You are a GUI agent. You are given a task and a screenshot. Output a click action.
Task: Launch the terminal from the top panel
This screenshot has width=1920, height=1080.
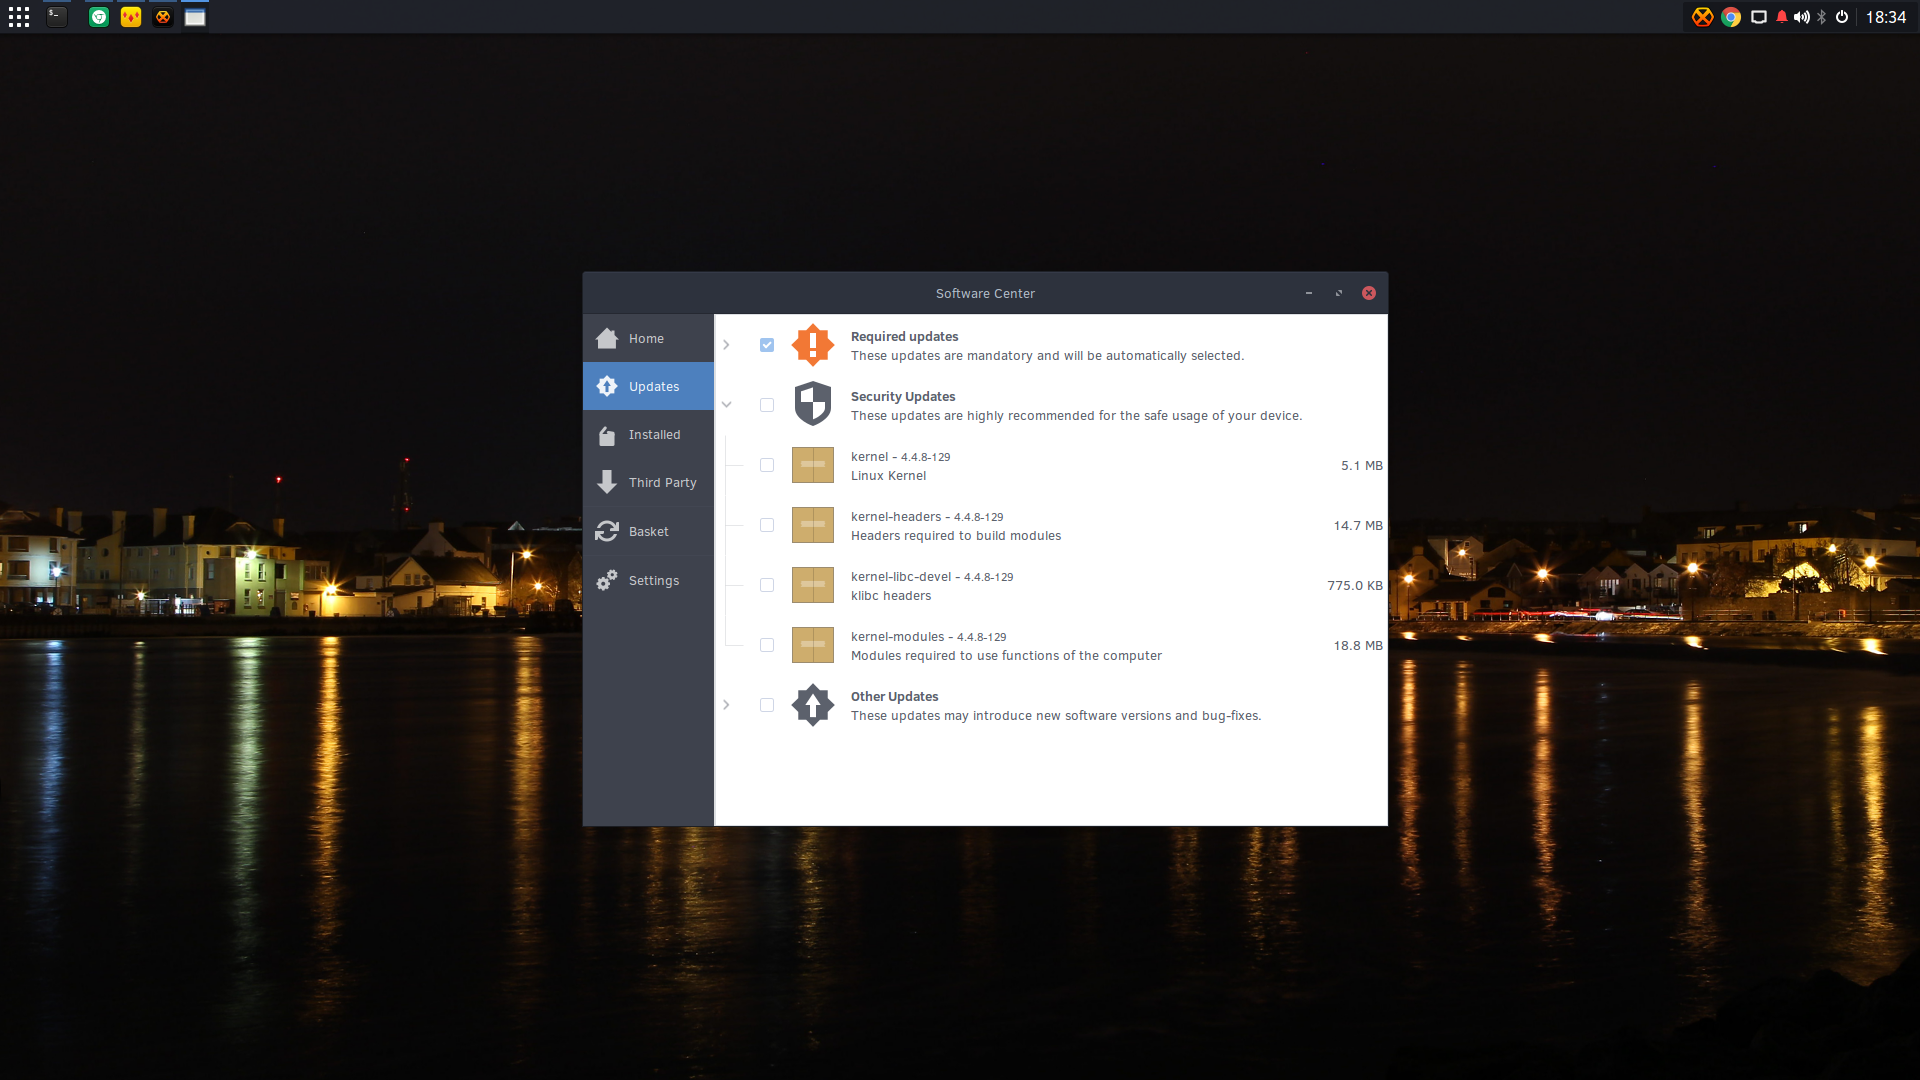pos(57,17)
